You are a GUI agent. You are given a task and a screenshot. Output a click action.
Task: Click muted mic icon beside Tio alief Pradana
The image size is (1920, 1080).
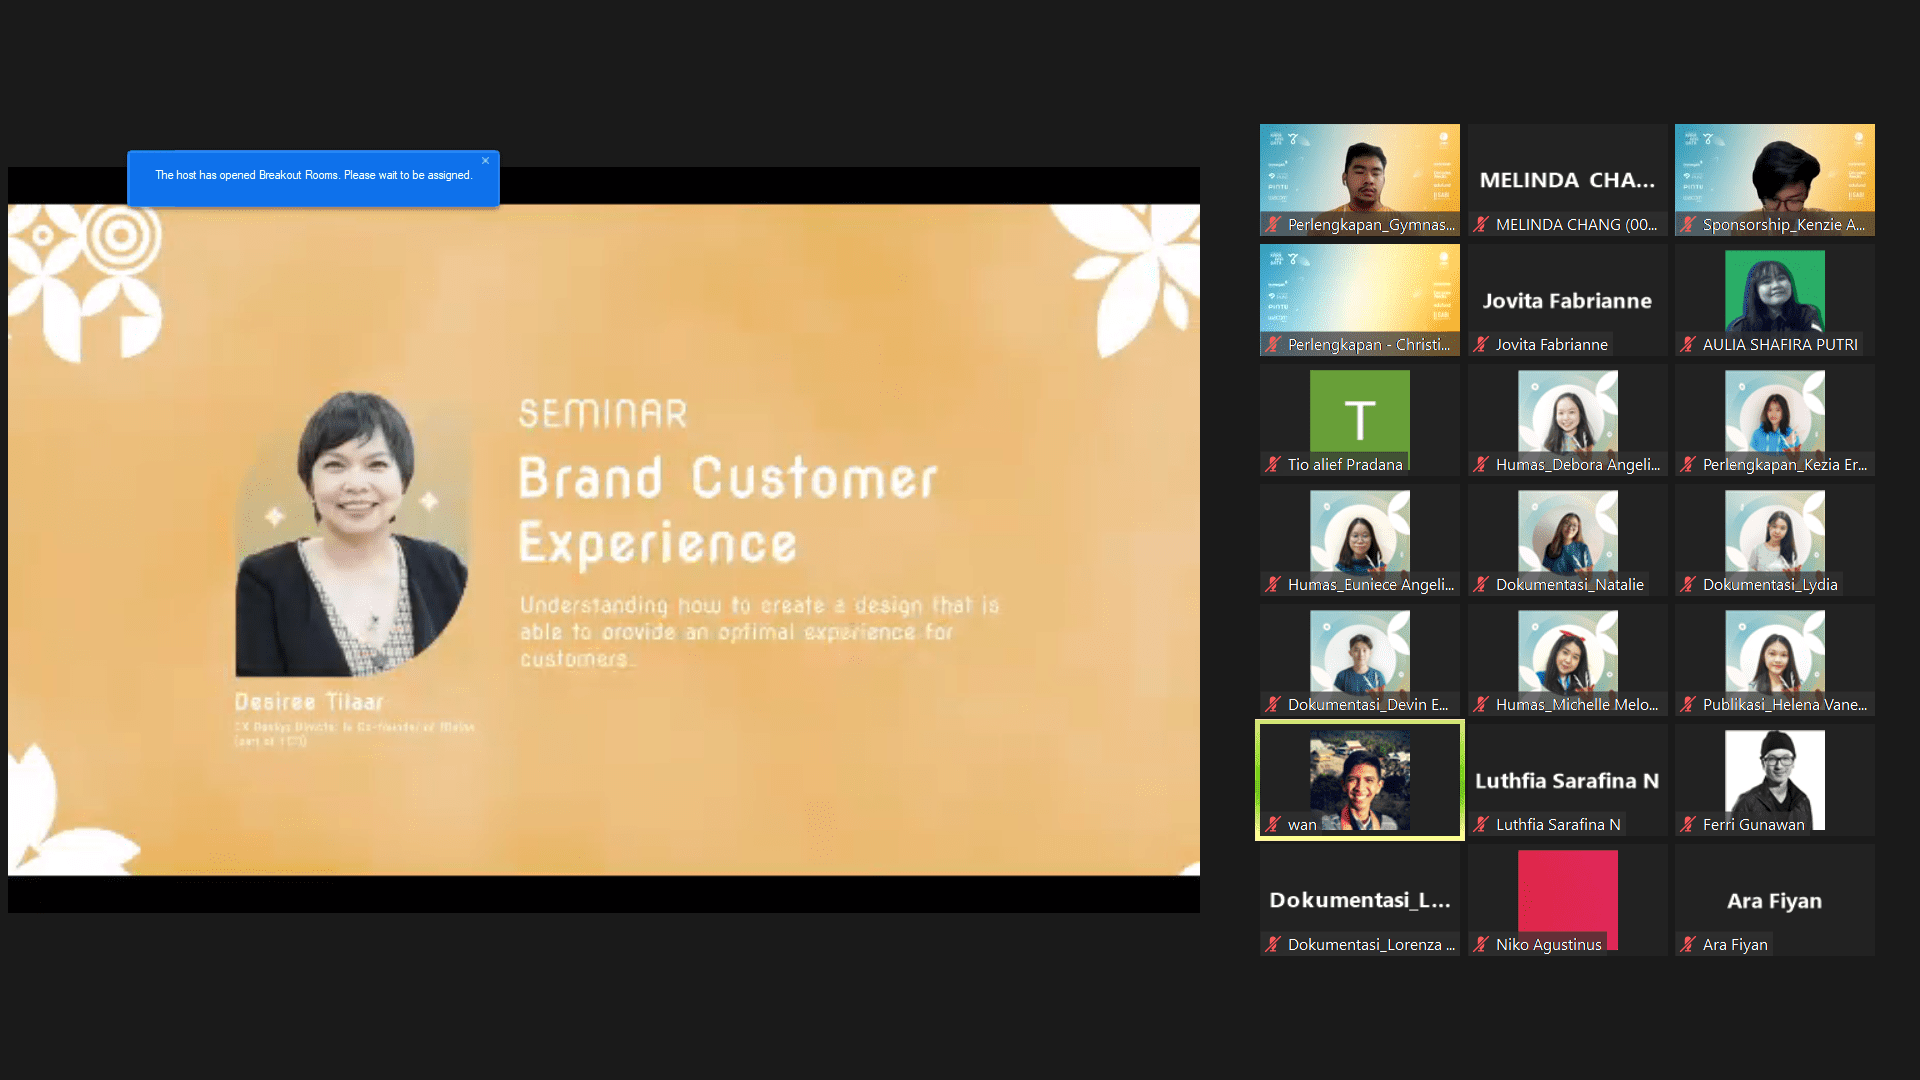[x=1273, y=464]
